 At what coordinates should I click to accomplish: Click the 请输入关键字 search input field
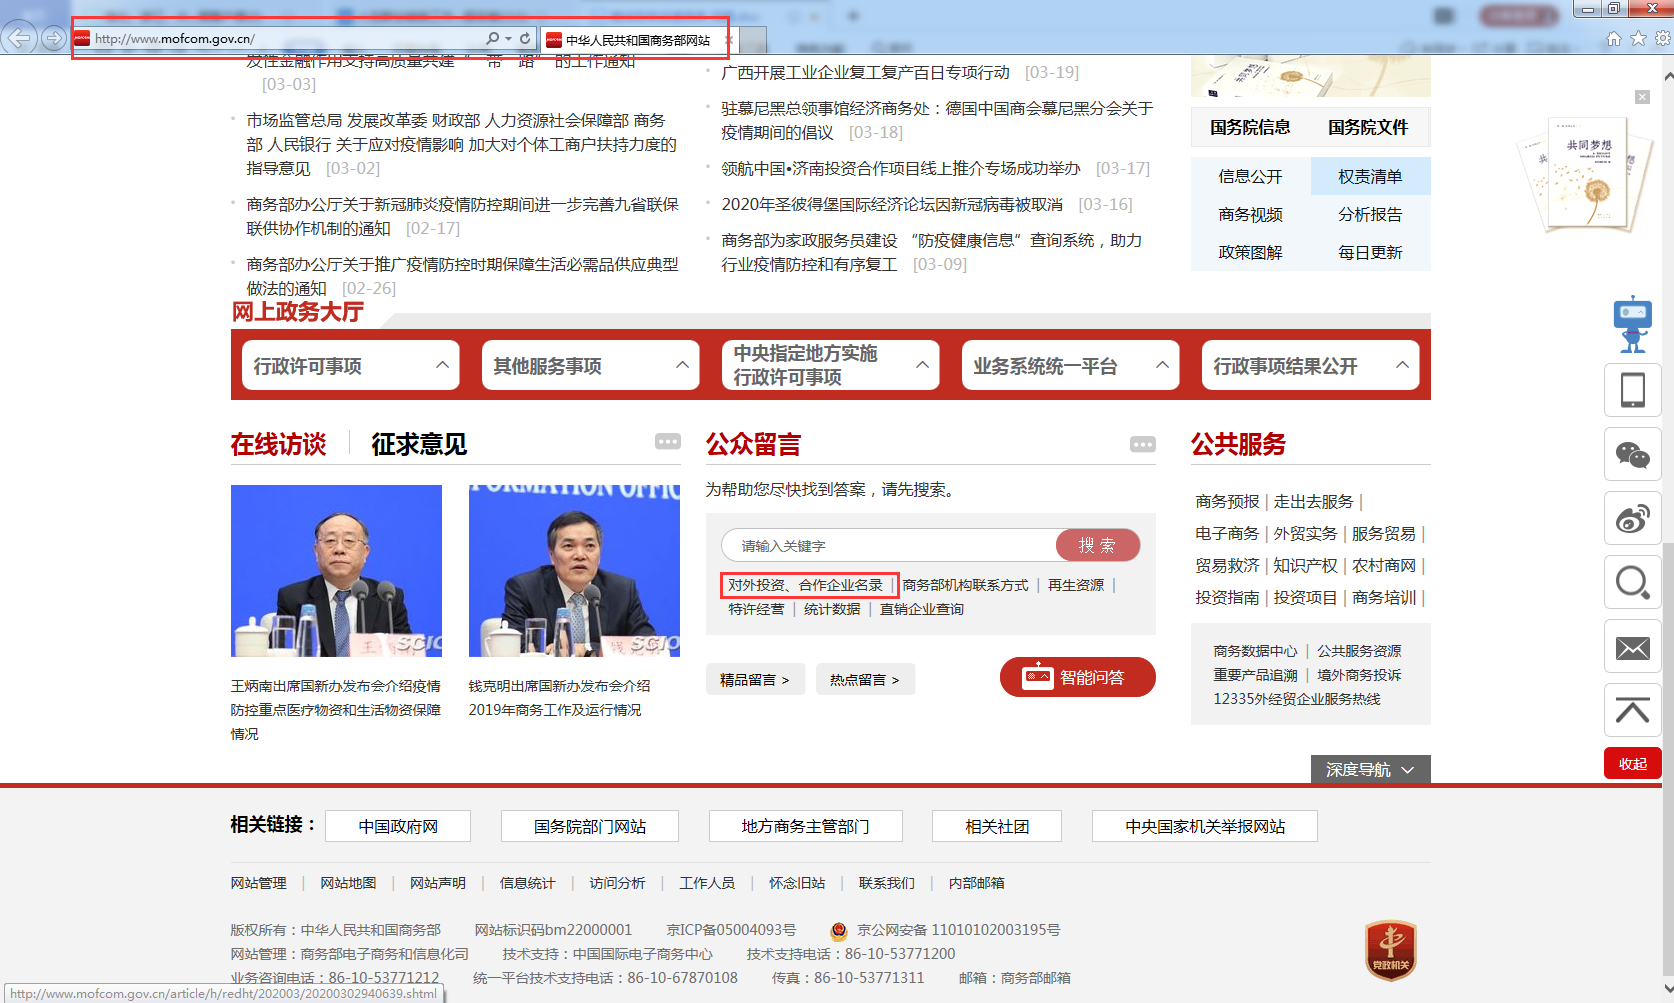(890, 546)
